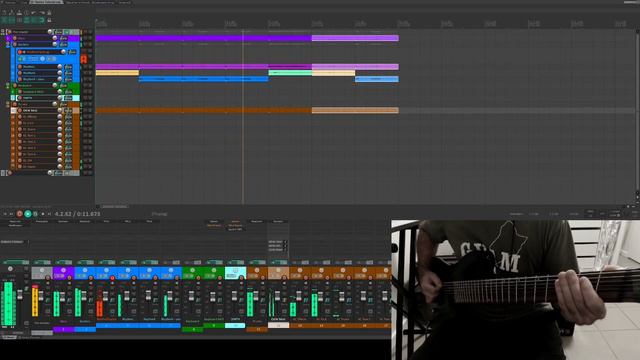Click the large red R icon beside blue tracks
The height and width of the screenshot is (360, 640).
(x=84, y=59)
